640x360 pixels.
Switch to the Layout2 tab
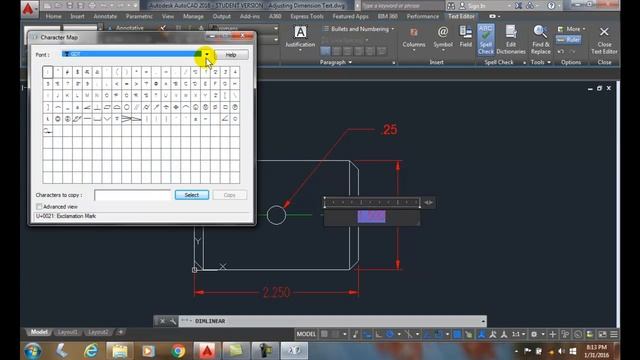click(x=98, y=332)
